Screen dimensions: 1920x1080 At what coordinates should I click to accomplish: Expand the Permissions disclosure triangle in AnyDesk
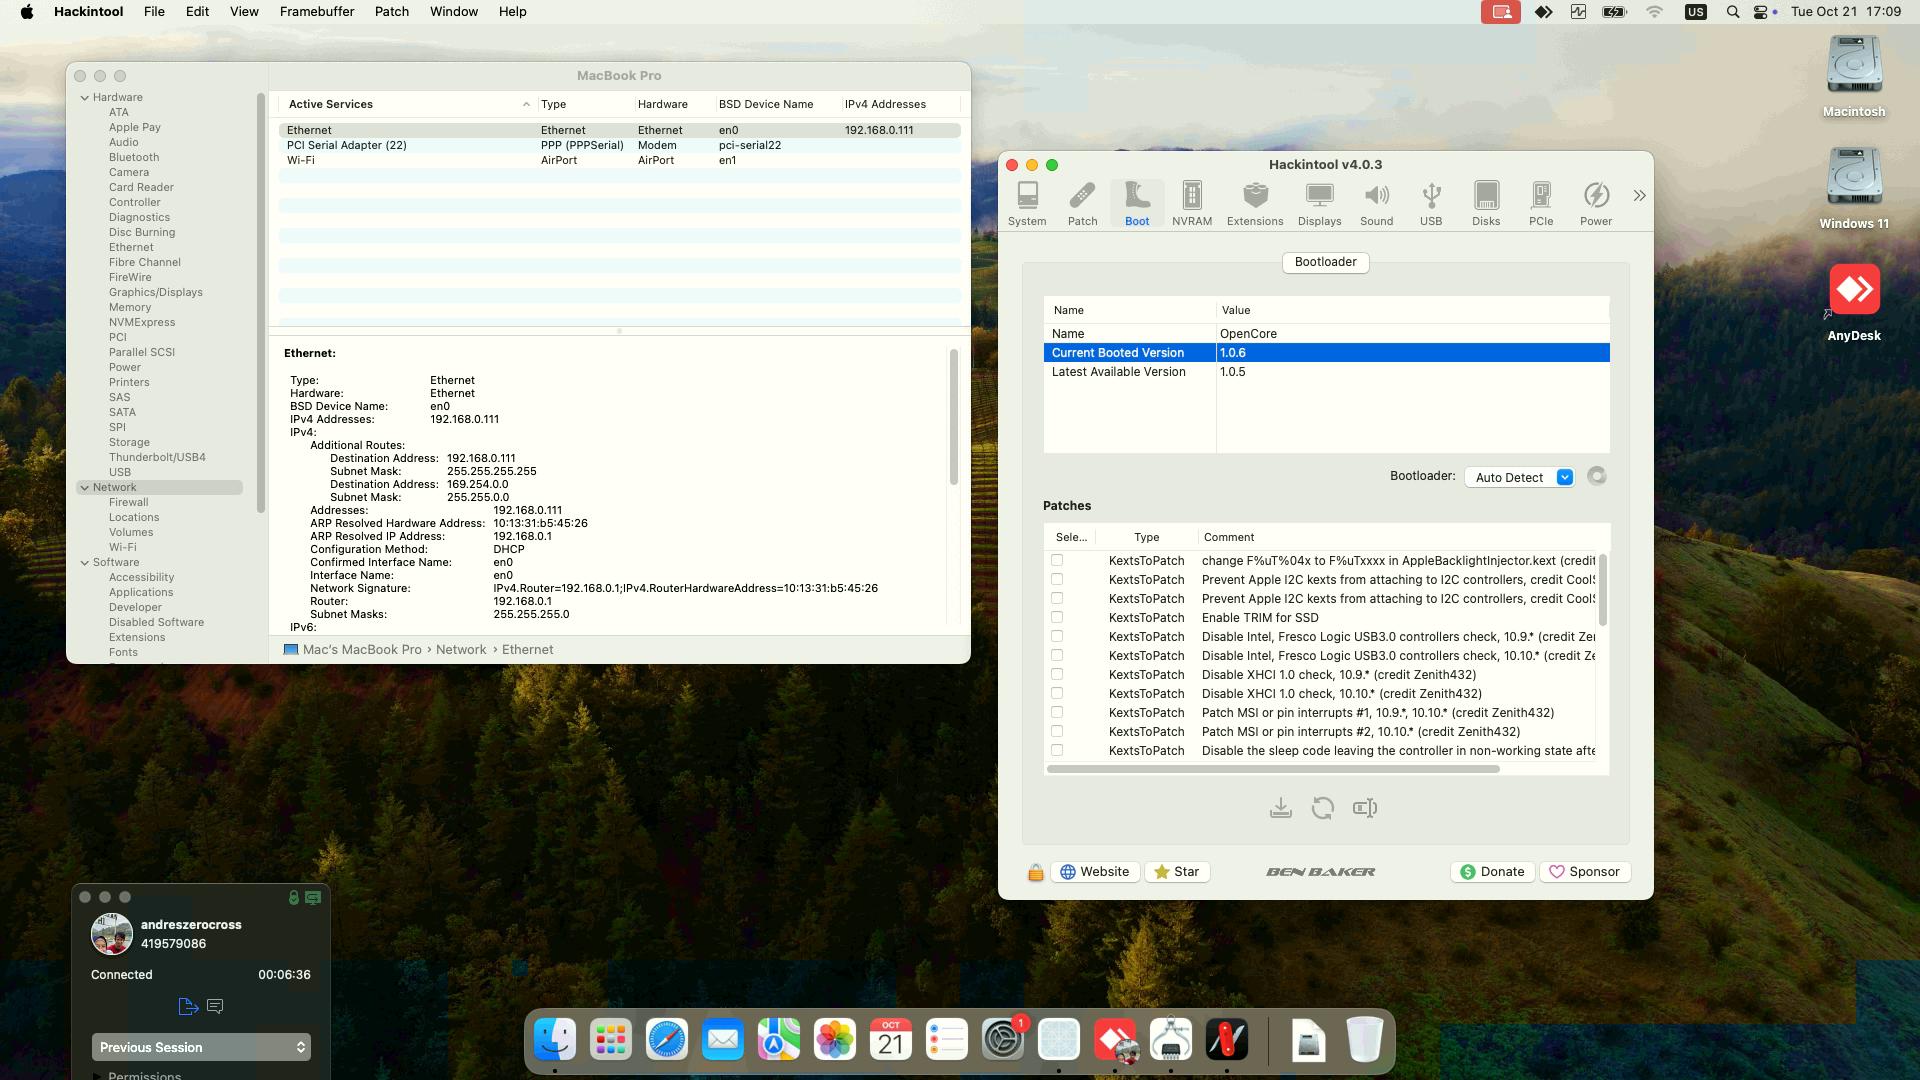tap(97, 1075)
